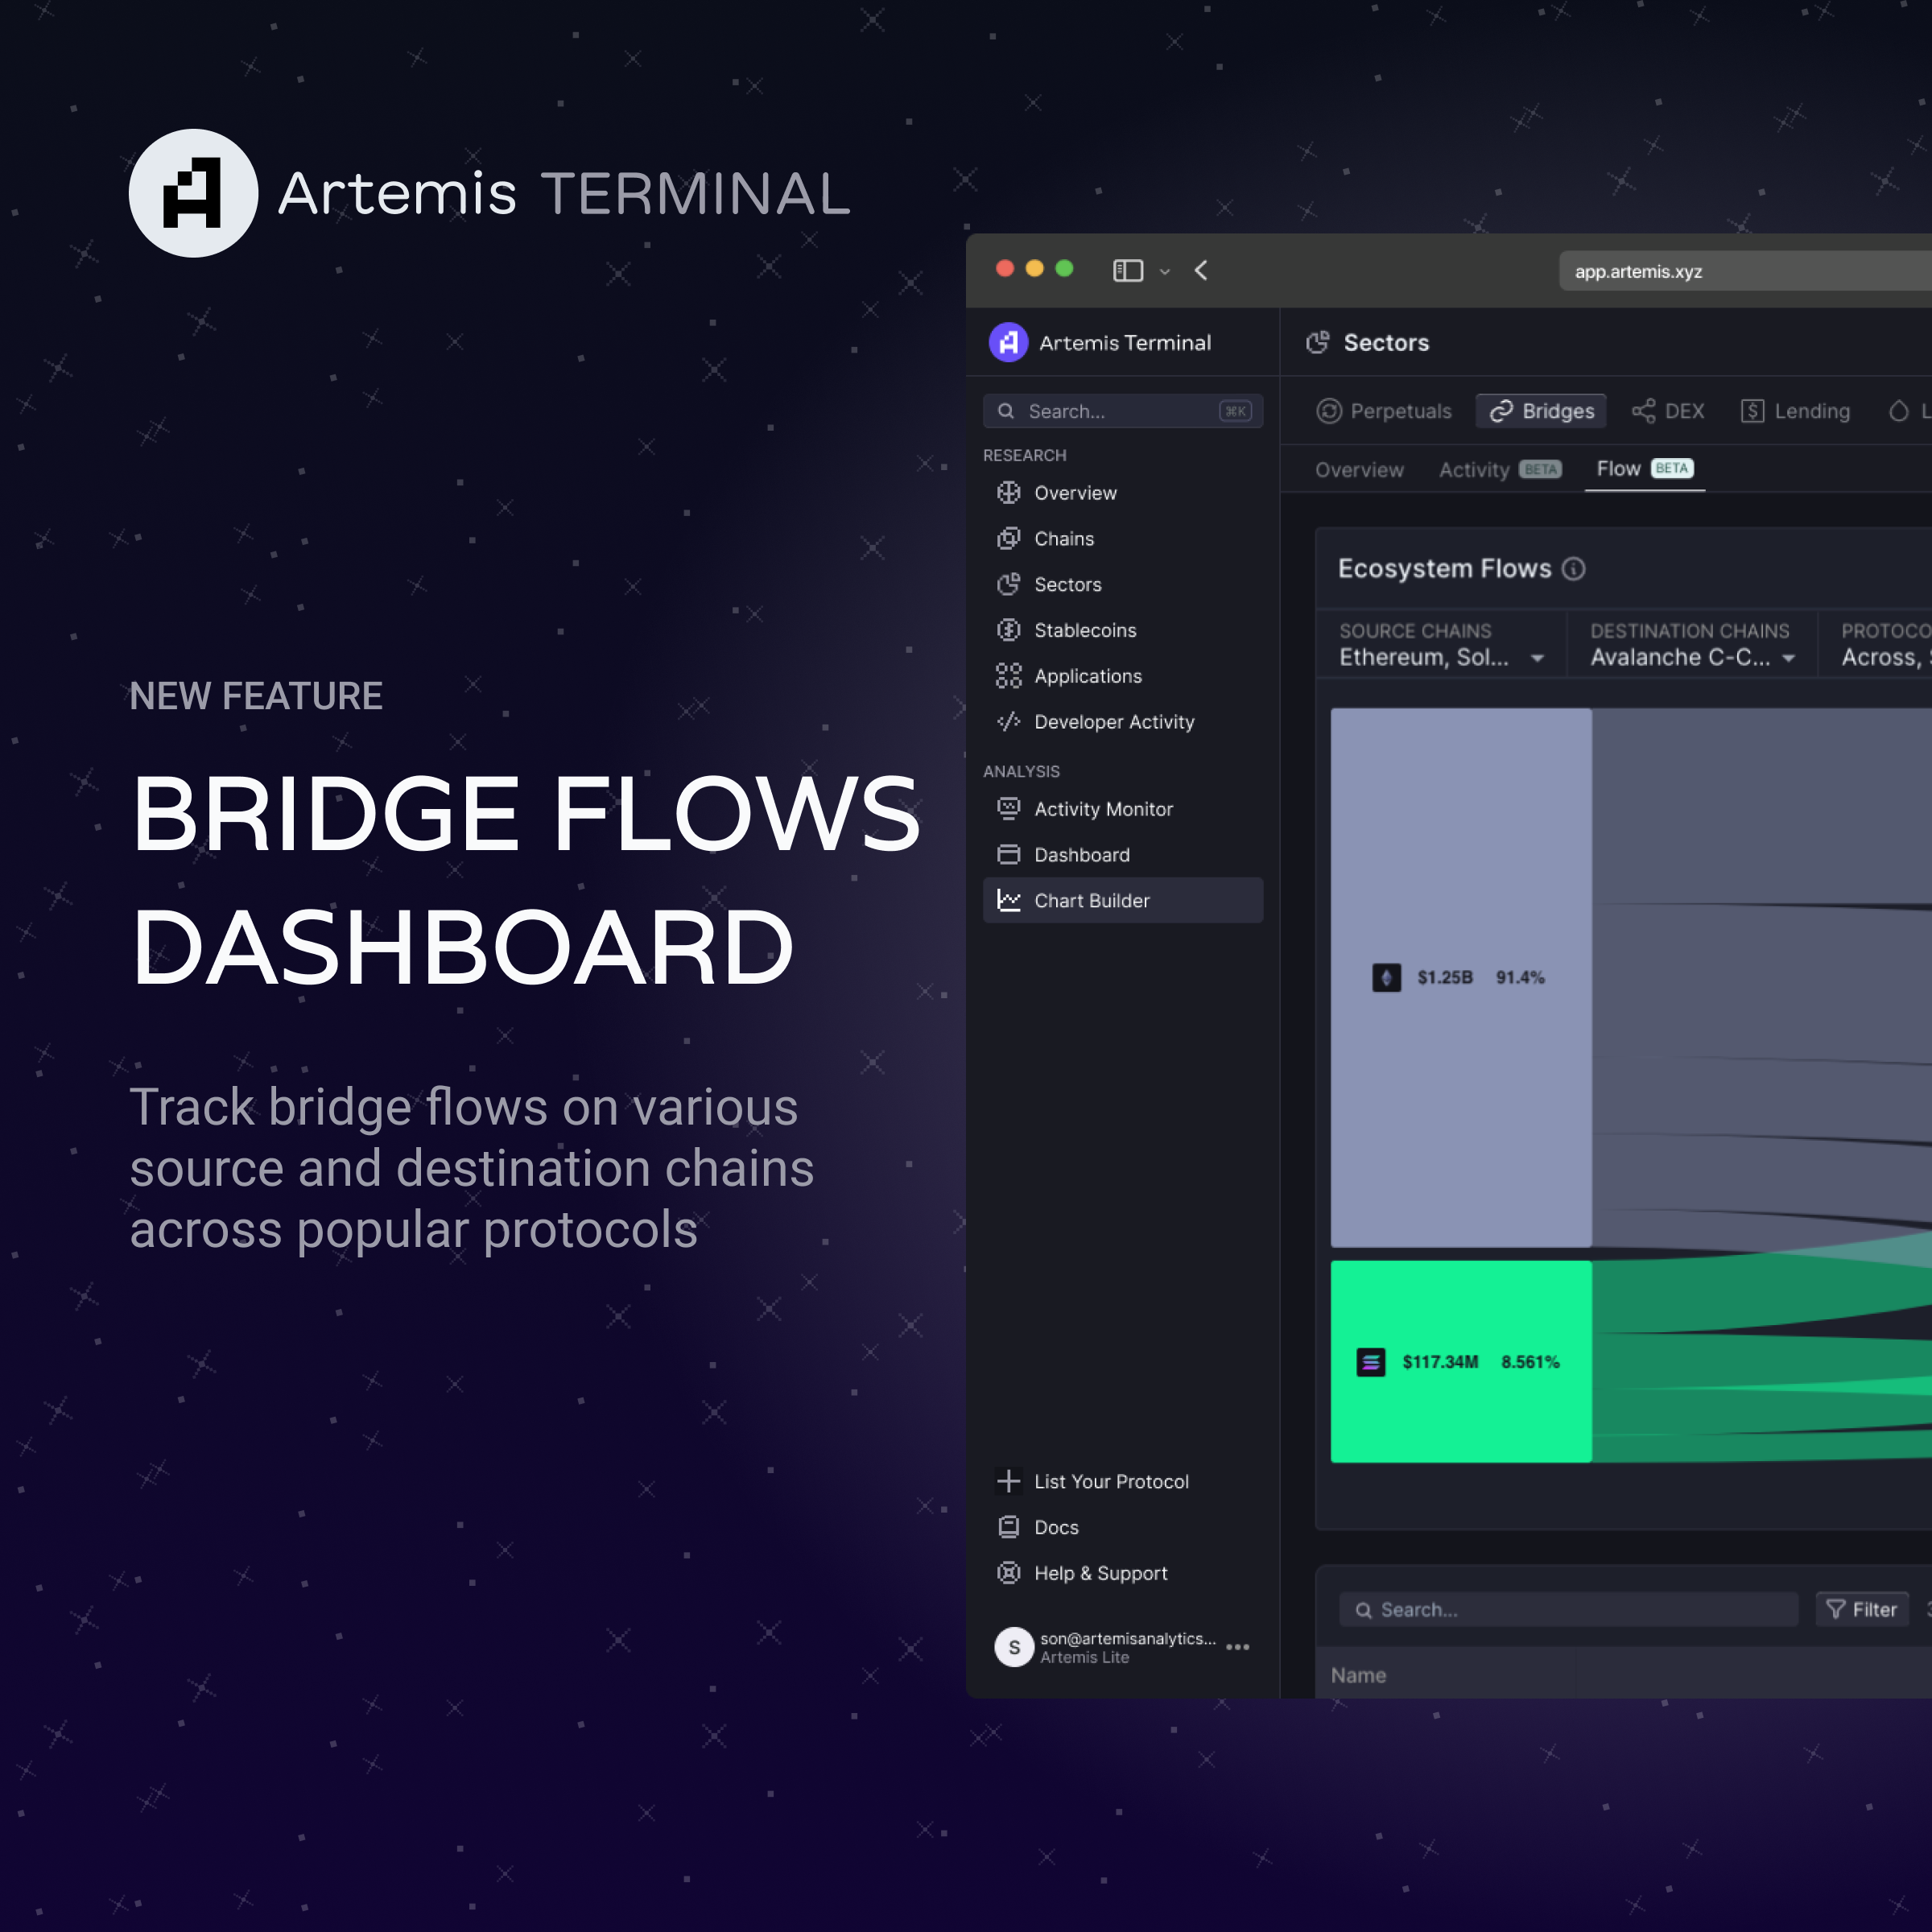Click the Filter button
Screen dimensions: 1932x1932
(x=1862, y=1609)
